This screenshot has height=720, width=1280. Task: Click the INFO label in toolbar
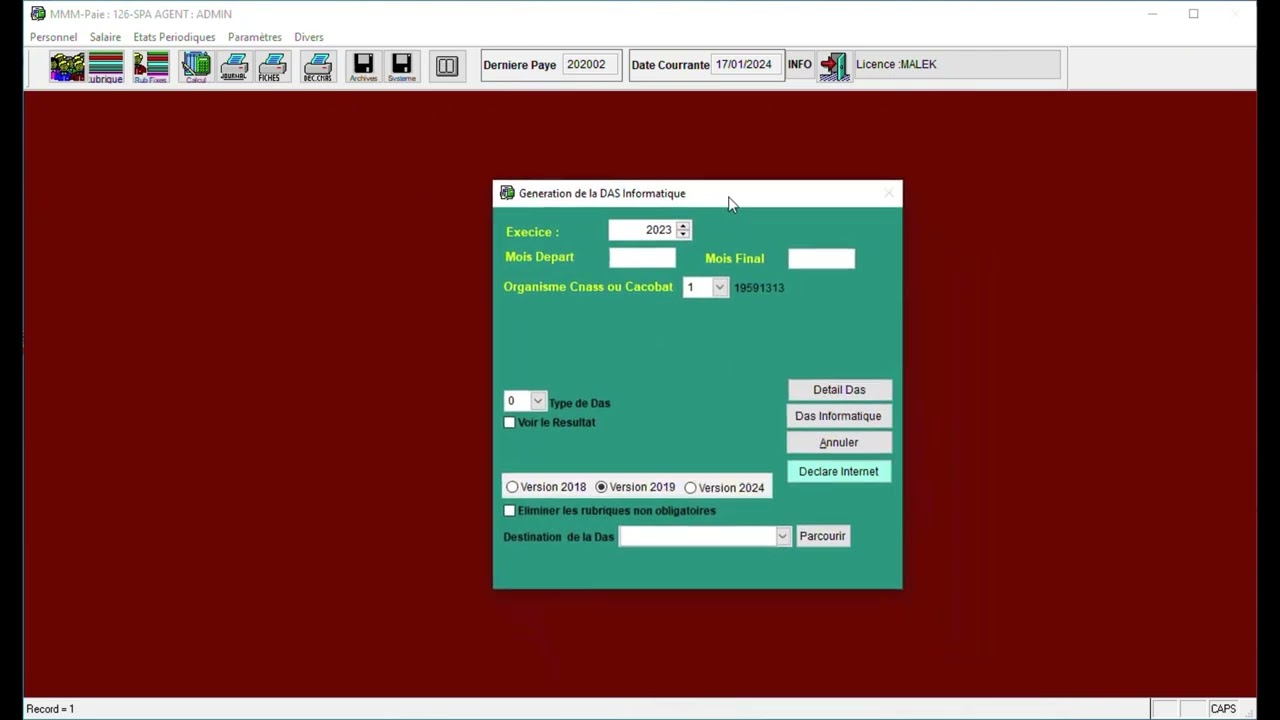[800, 65]
